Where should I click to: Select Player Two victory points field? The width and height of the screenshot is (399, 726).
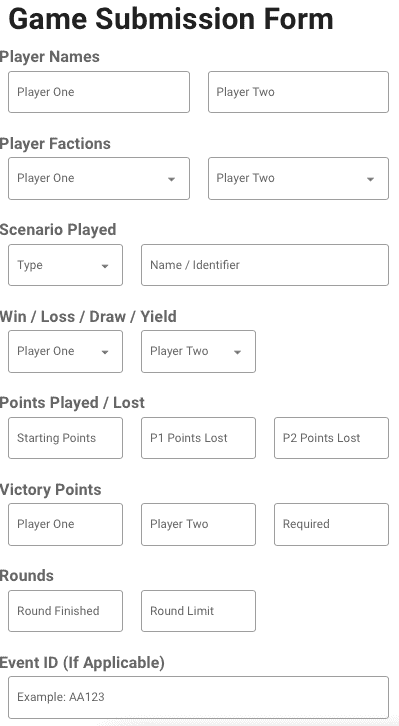pos(198,524)
